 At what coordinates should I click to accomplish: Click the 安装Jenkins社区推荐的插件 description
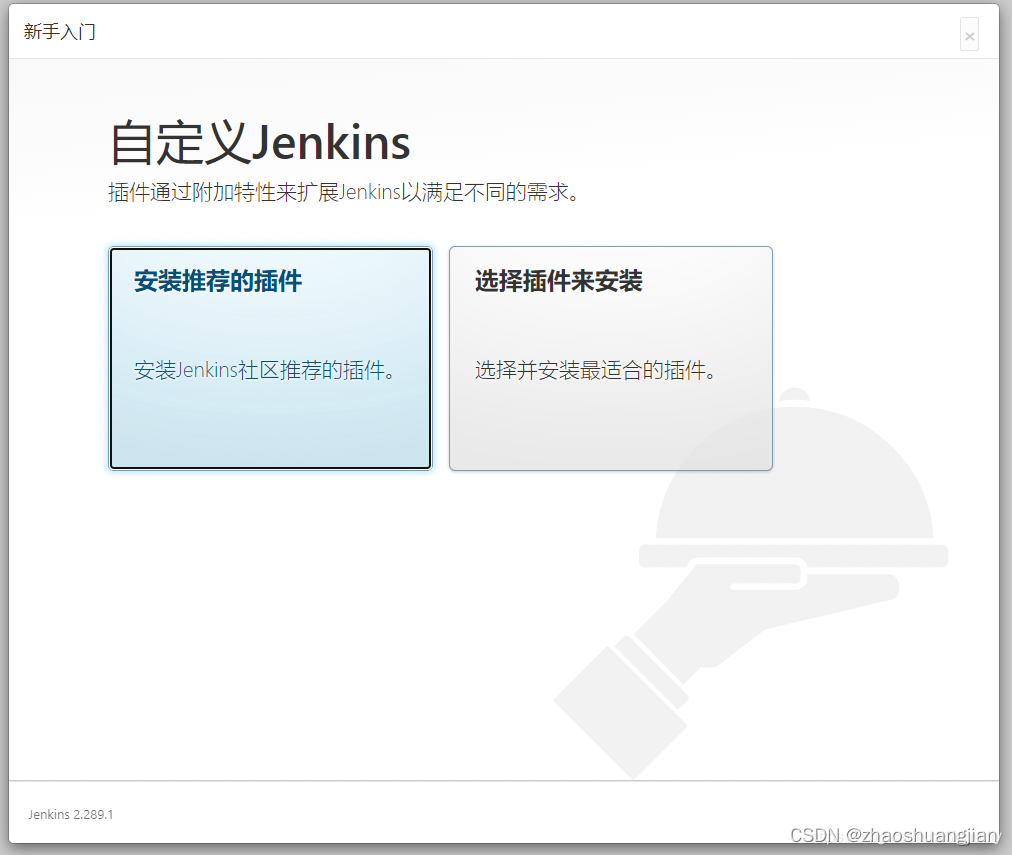264,369
